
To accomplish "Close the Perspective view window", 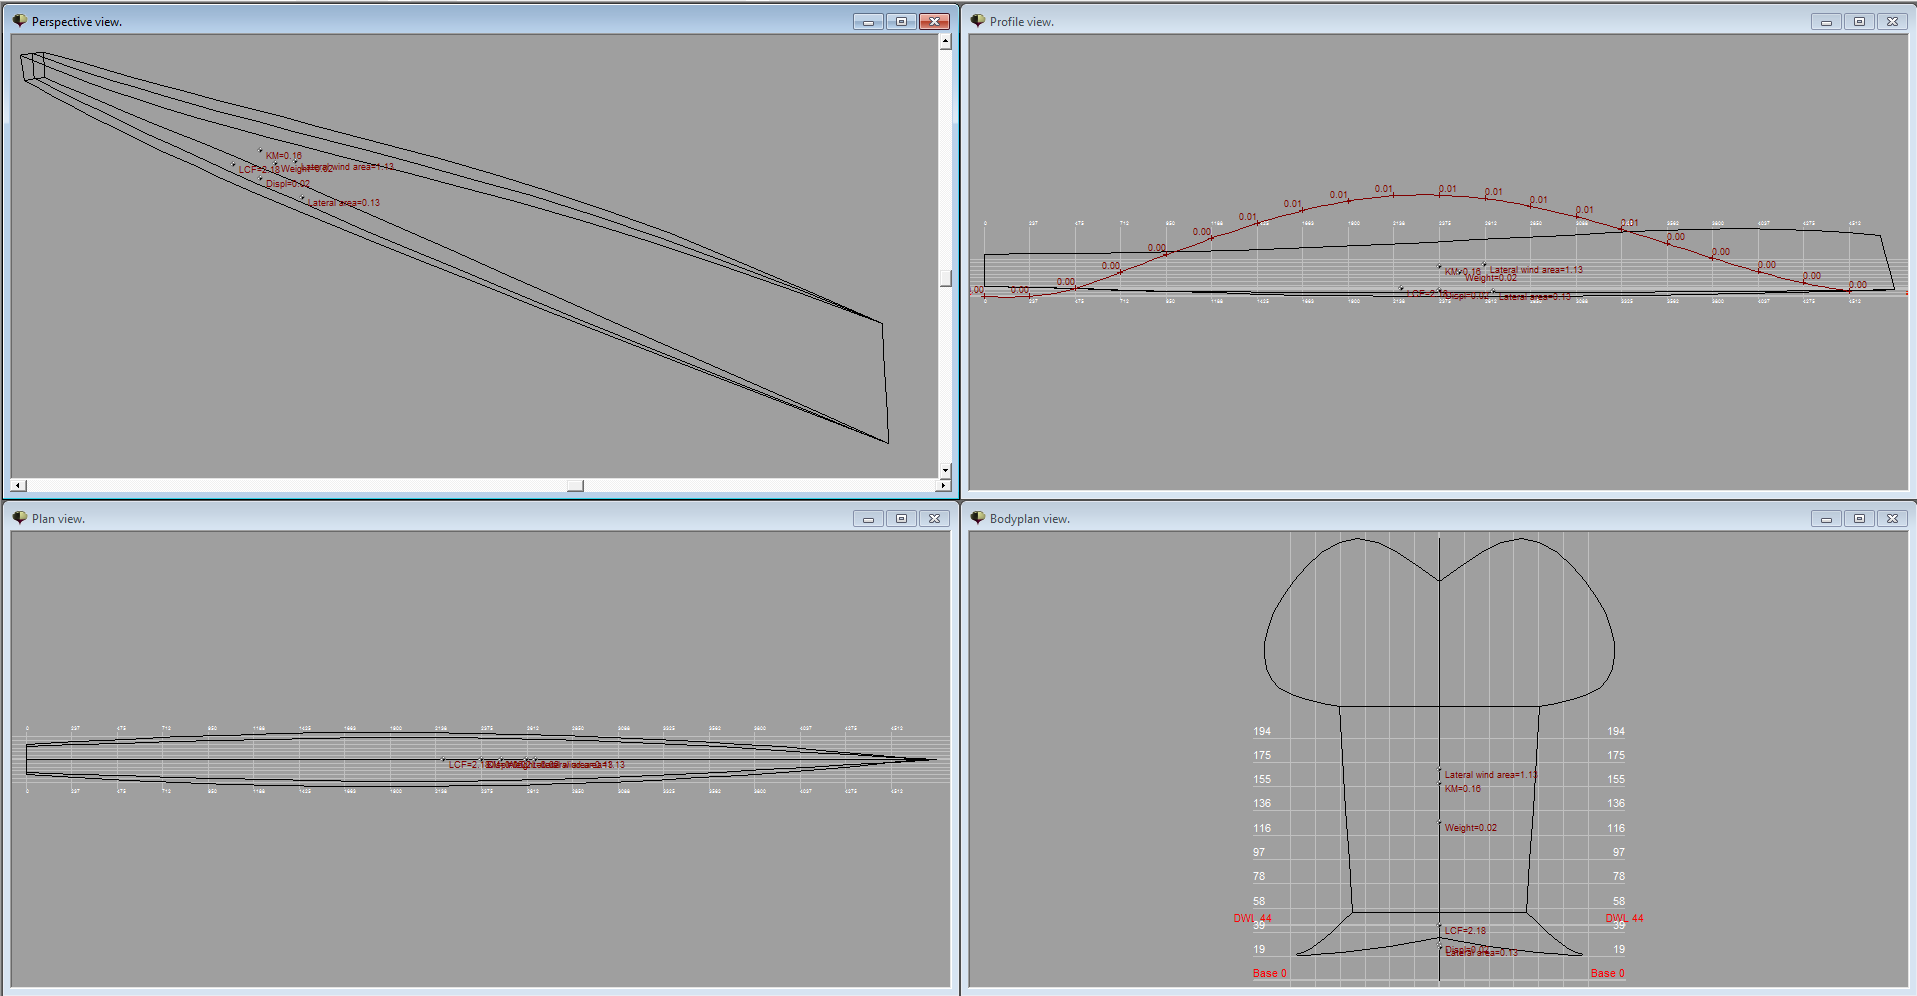I will (x=934, y=21).
